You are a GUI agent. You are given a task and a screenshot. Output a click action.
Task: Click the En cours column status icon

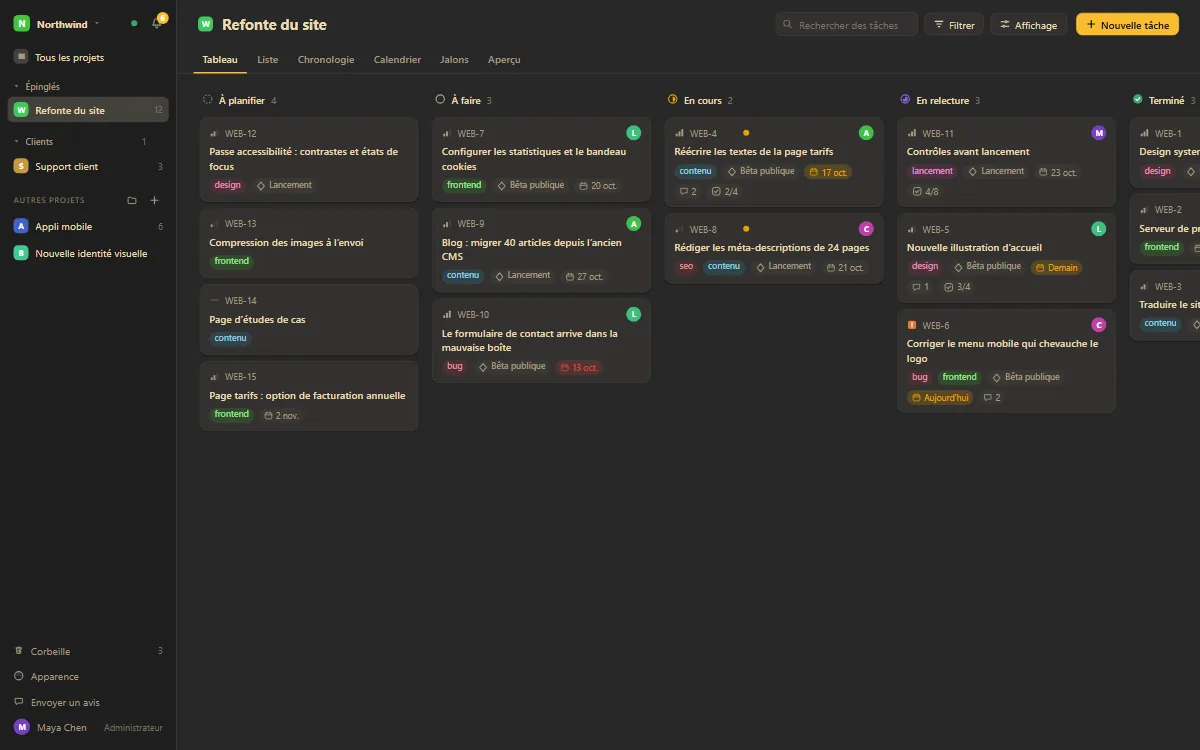click(x=673, y=100)
